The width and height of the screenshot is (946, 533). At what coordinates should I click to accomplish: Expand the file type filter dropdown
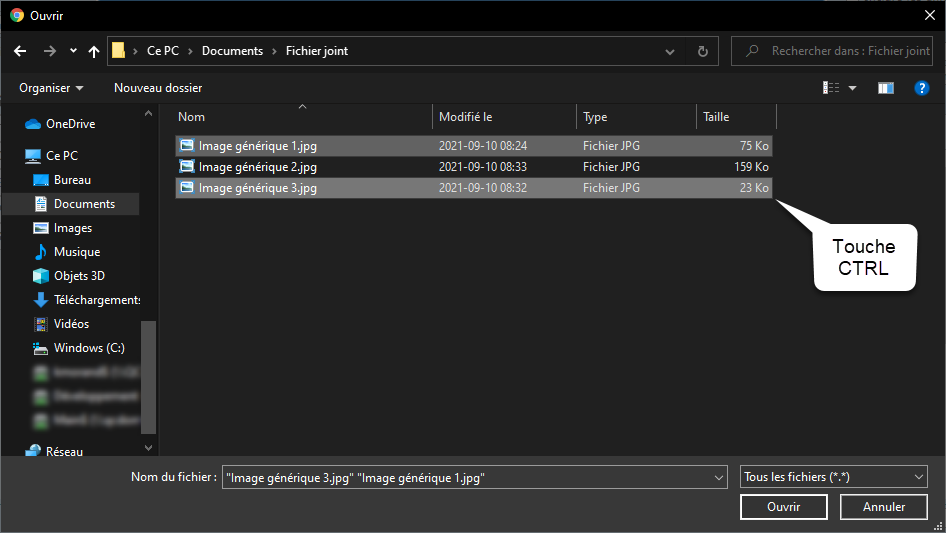919,478
